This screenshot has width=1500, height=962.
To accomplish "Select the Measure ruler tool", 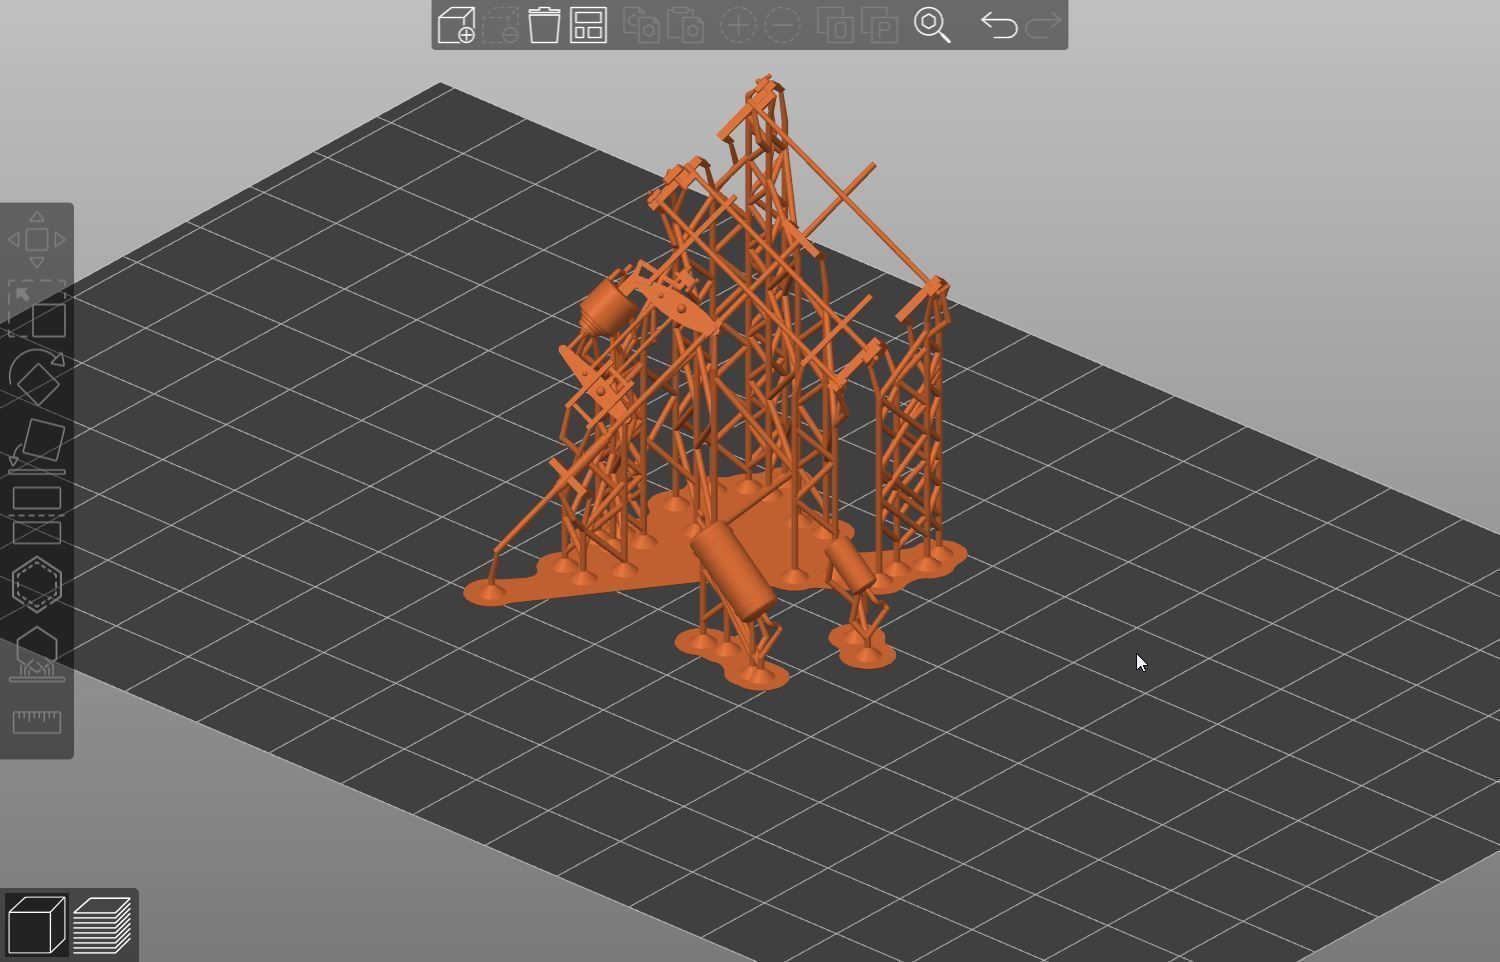I will pos(37,722).
